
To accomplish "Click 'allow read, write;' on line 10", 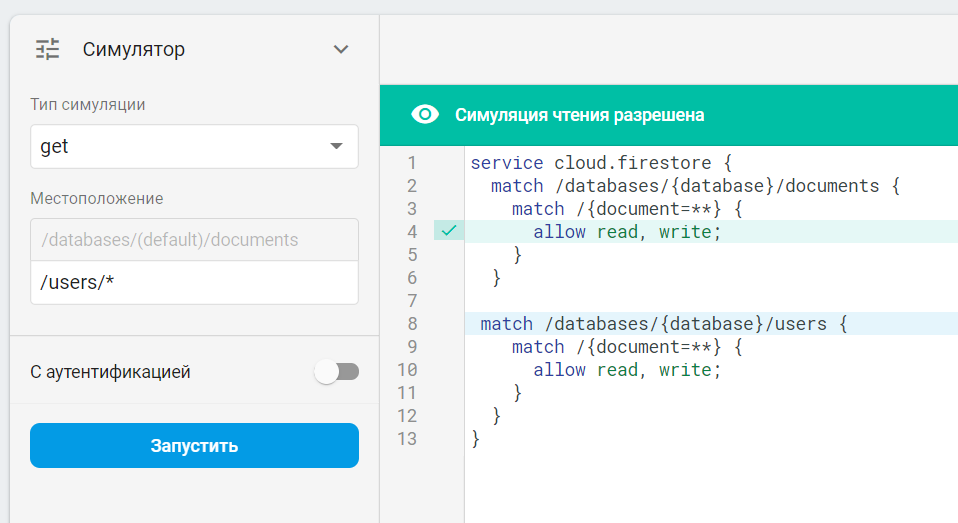I will 627,370.
